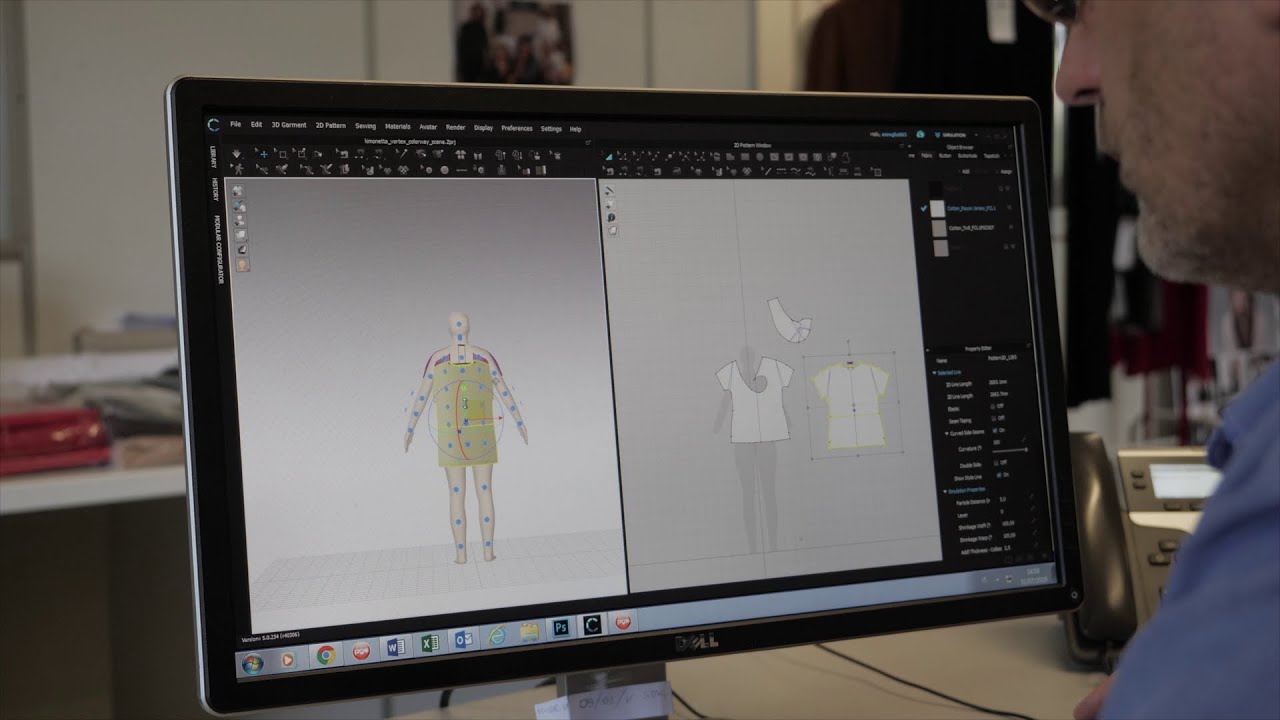Collapse the Simulation Properties section
This screenshot has width=1280, height=720.
click(945, 492)
